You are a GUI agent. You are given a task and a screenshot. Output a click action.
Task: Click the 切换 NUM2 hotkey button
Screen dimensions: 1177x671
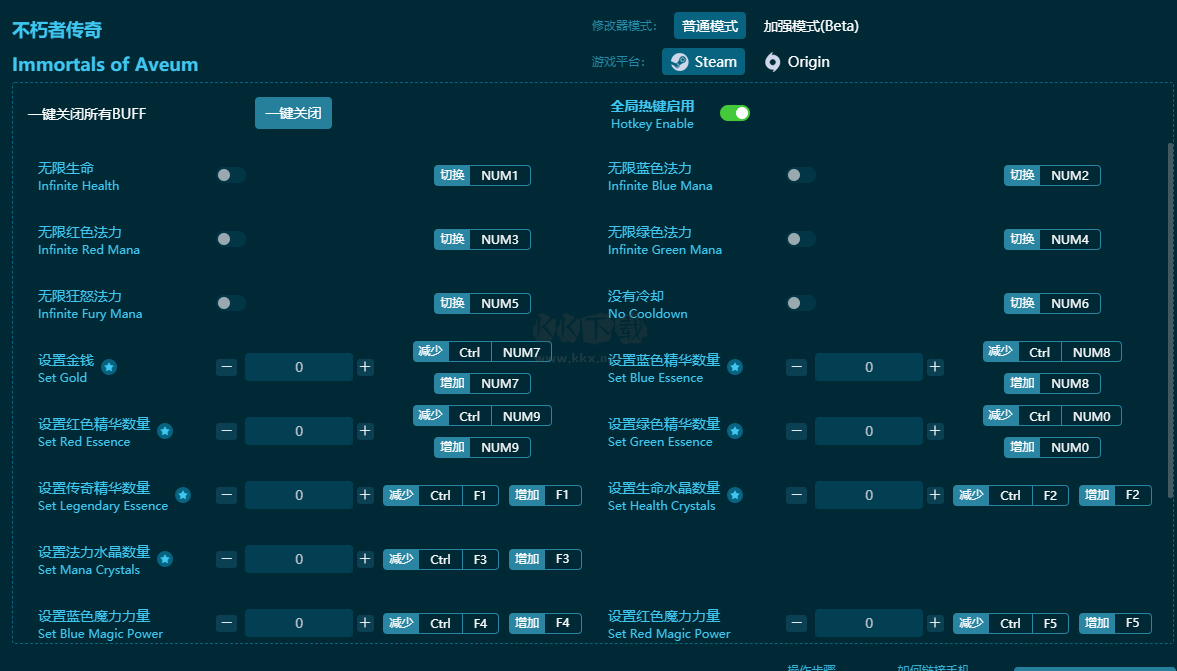1052,176
